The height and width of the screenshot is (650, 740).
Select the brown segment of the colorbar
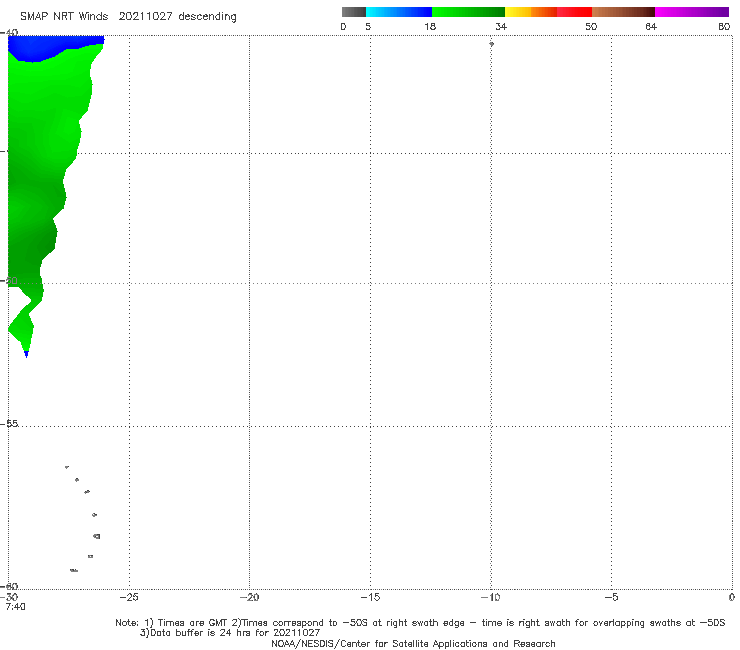pyautogui.click(x=623, y=12)
